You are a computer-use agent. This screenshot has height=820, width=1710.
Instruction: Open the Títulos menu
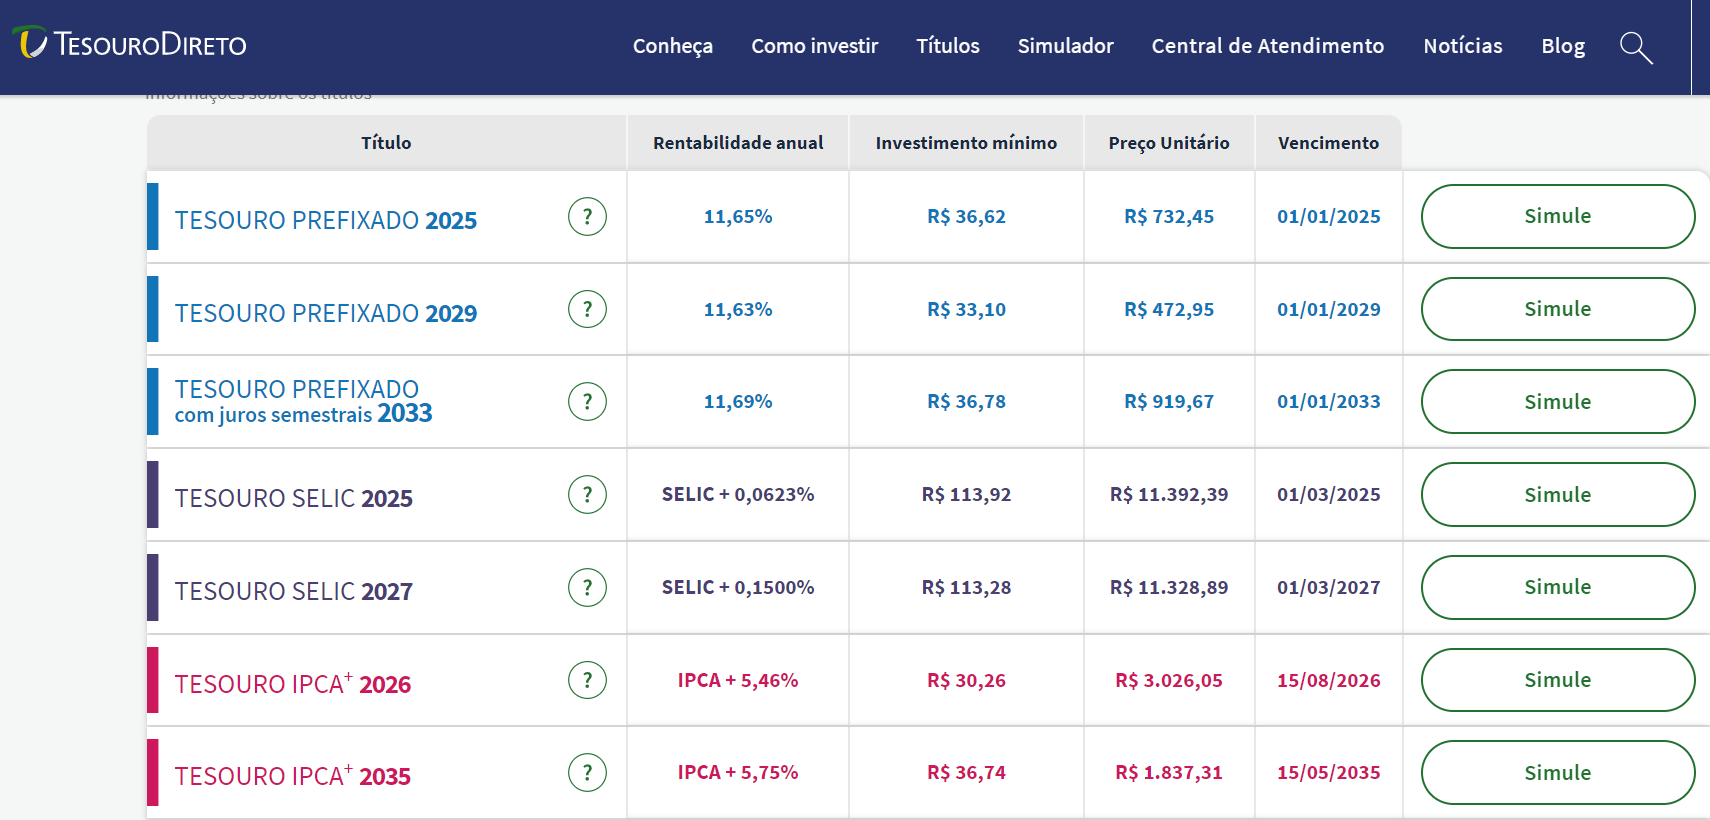click(x=948, y=46)
